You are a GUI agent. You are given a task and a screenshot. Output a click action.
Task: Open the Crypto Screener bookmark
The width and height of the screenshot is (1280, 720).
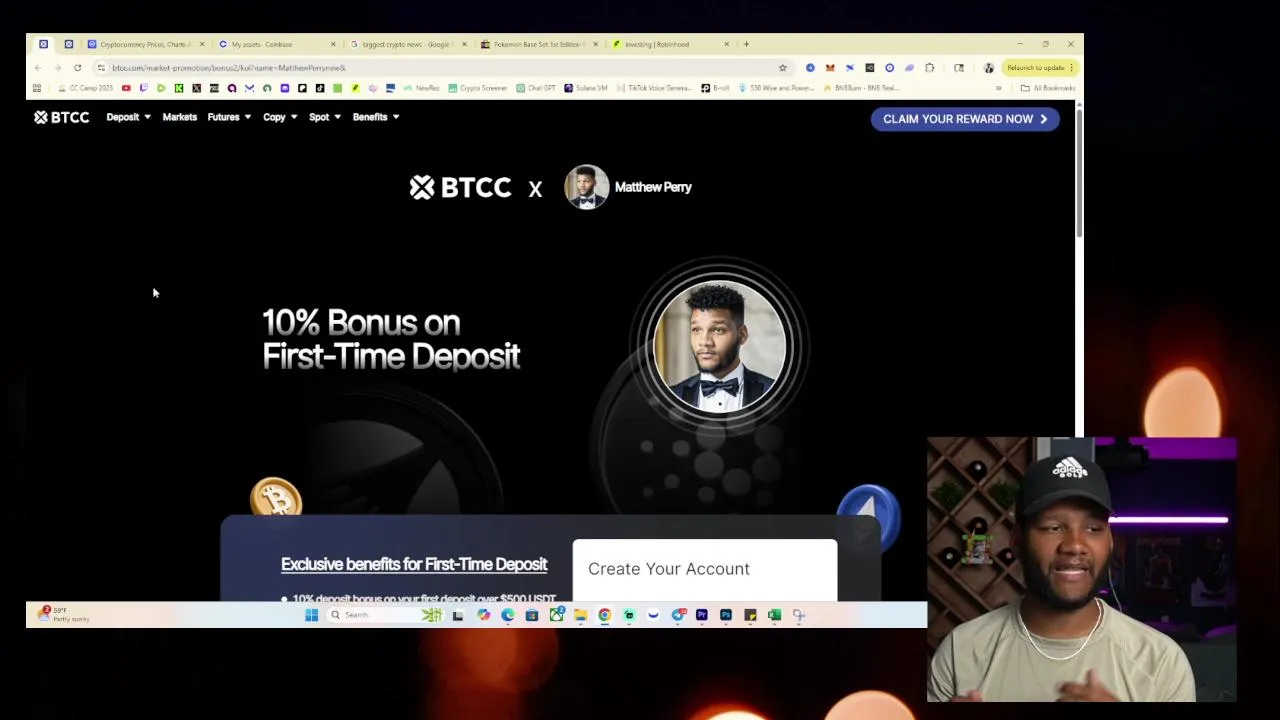[x=478, y=88]
